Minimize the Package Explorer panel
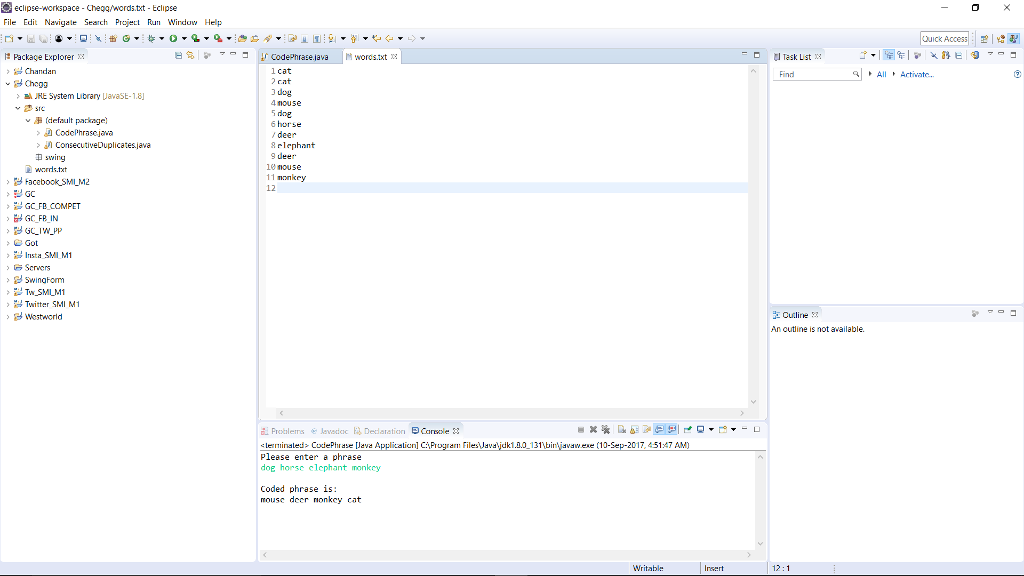Viewport: 1024px width, 576px height. 233,54
